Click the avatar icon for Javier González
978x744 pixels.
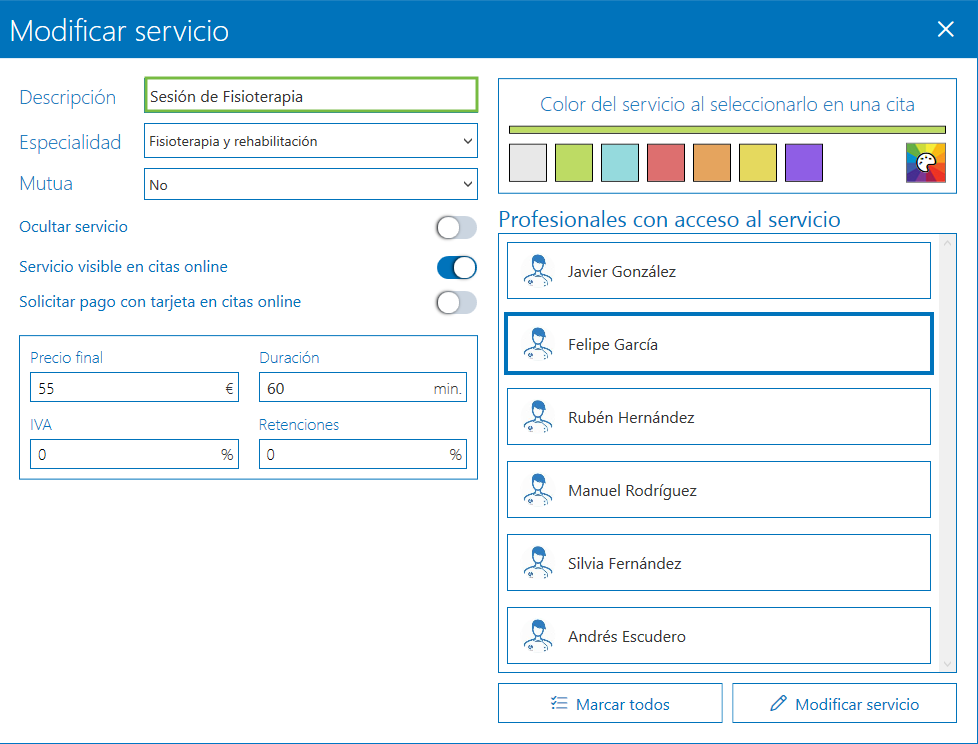pos(538,270)
